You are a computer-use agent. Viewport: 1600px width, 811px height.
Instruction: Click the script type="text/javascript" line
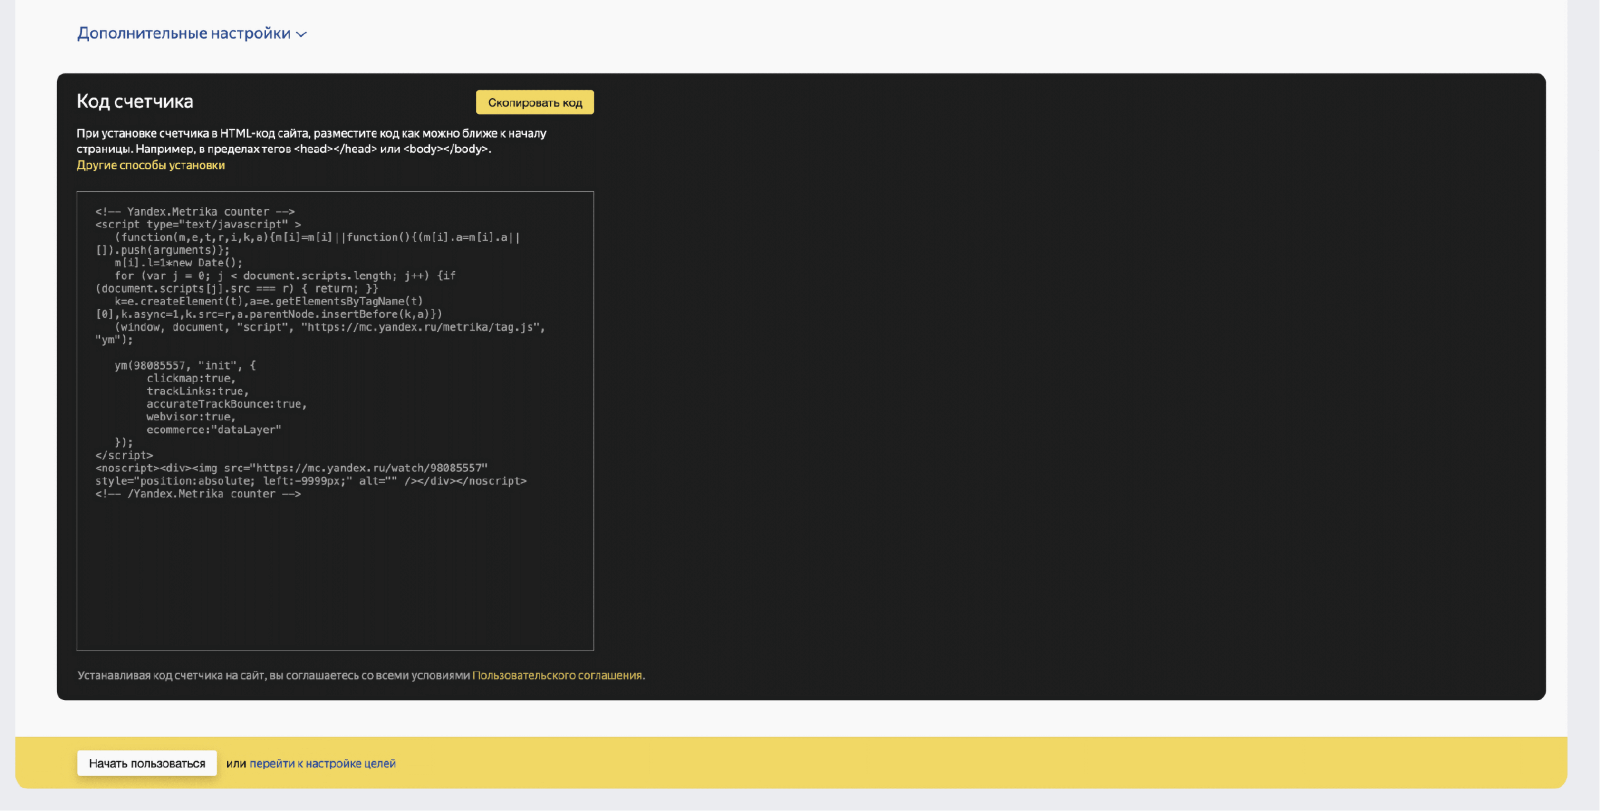pos(198,225)
